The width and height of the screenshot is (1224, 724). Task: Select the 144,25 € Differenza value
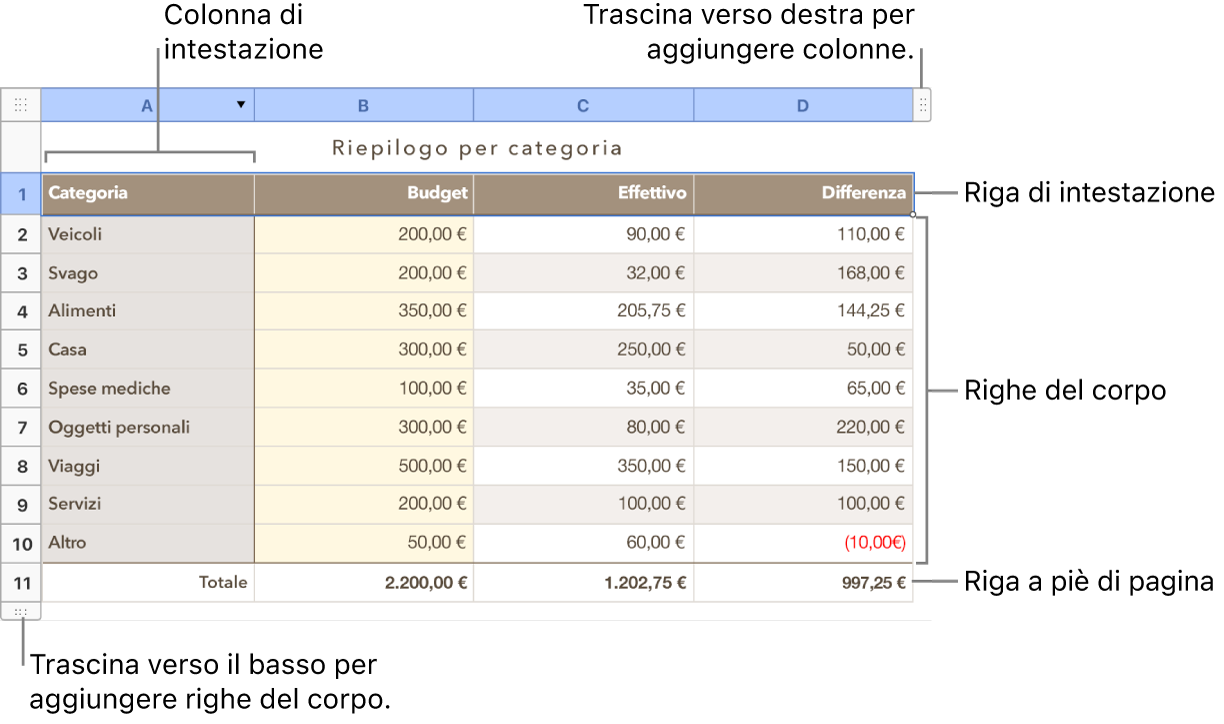coord(803,312)
